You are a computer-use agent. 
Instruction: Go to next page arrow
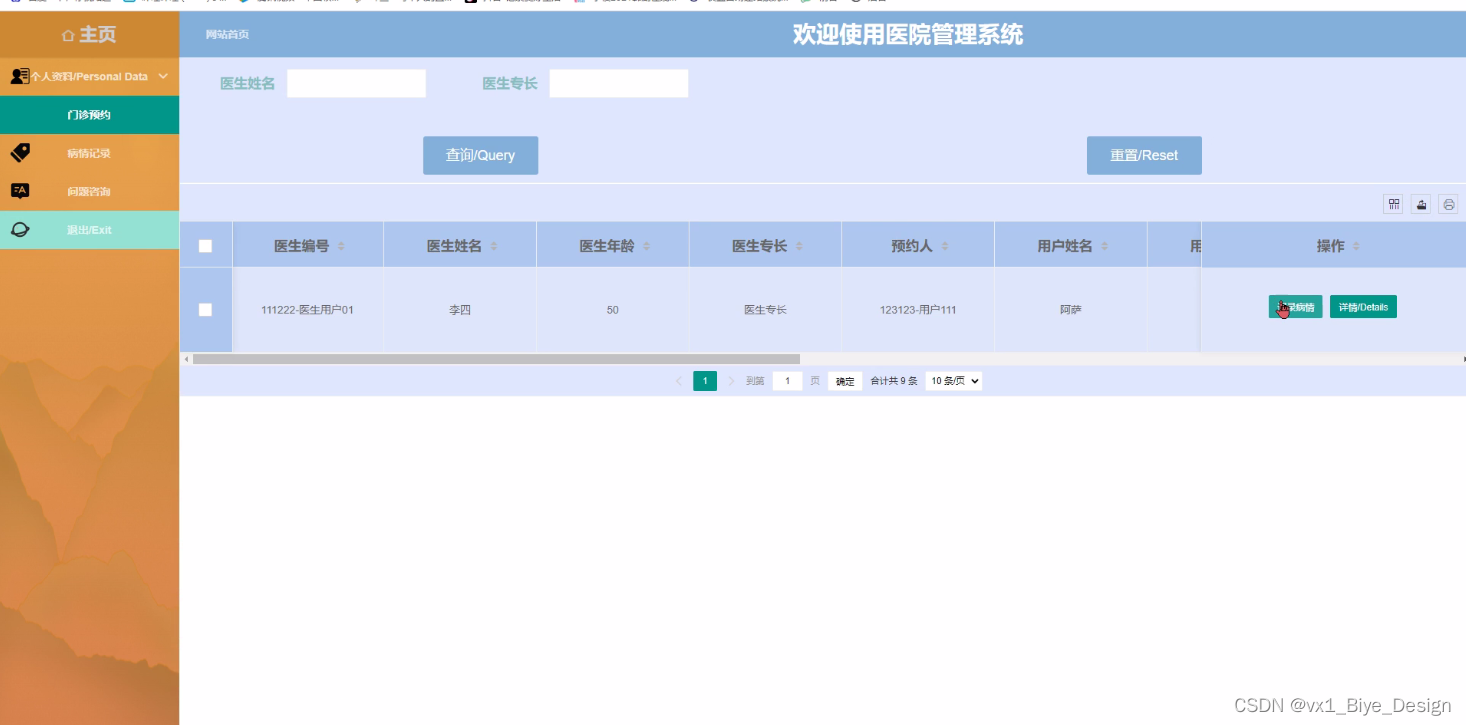[731, 381]
